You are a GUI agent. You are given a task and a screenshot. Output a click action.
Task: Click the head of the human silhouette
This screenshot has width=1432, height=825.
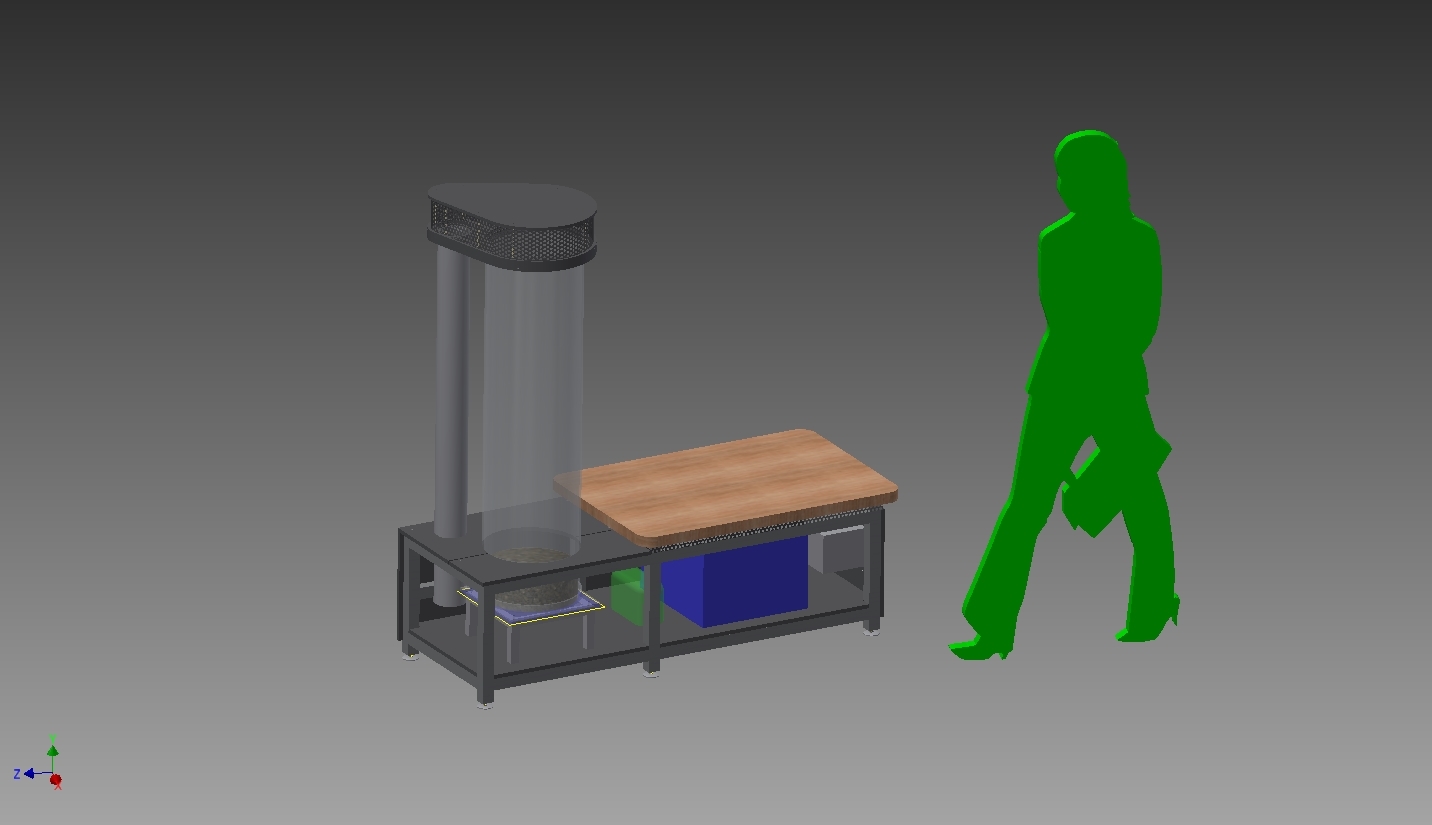[x=1088, y=170]
